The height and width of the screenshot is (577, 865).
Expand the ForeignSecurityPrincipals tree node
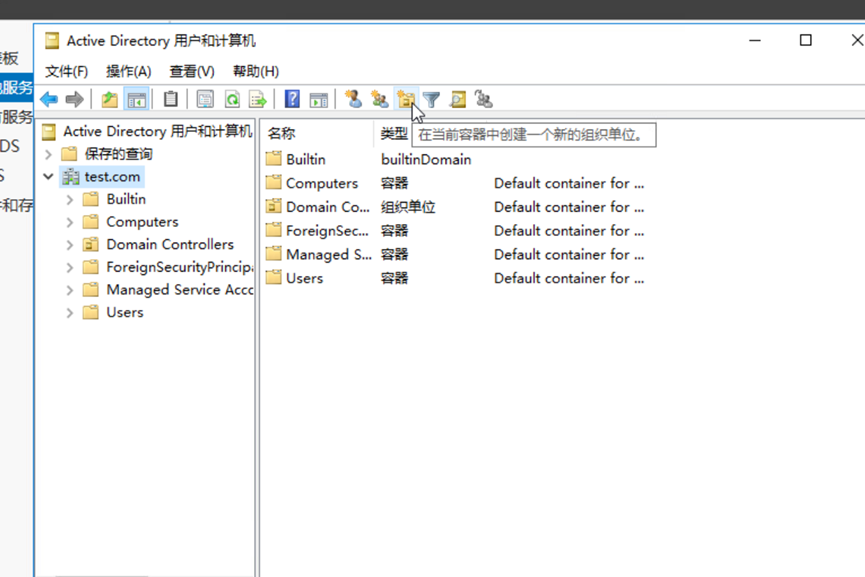pyautogui.click(x=70, y=267)
